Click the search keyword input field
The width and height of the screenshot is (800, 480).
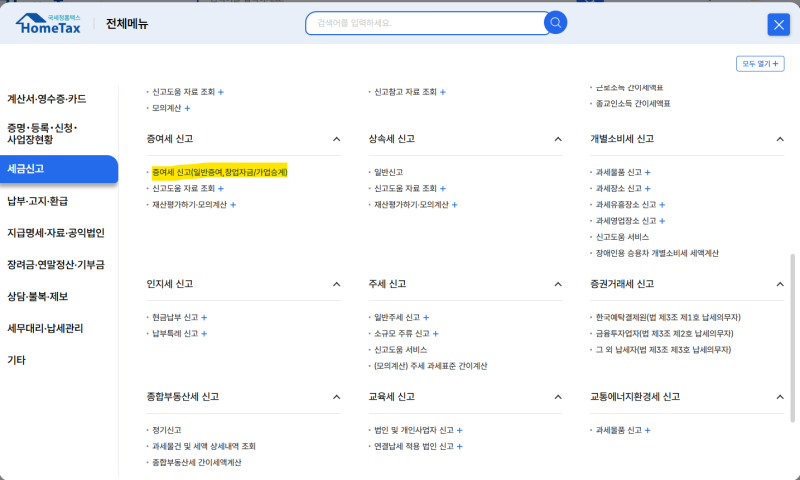tap(426, 23)
